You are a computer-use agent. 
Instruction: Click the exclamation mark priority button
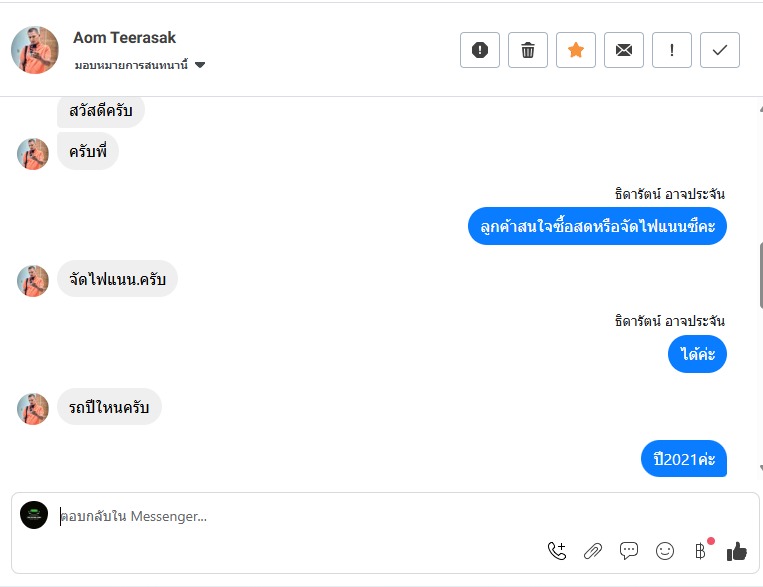(x=672, y=50)
